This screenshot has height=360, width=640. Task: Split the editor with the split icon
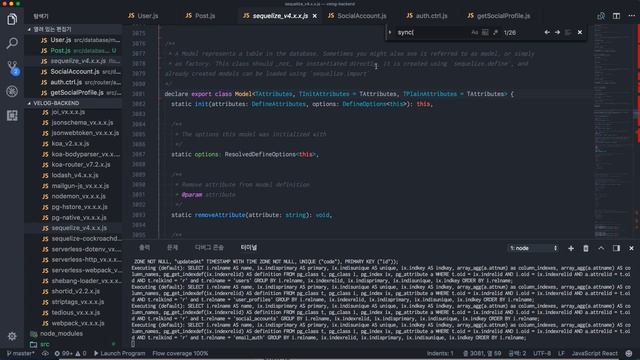pos(616,16)
